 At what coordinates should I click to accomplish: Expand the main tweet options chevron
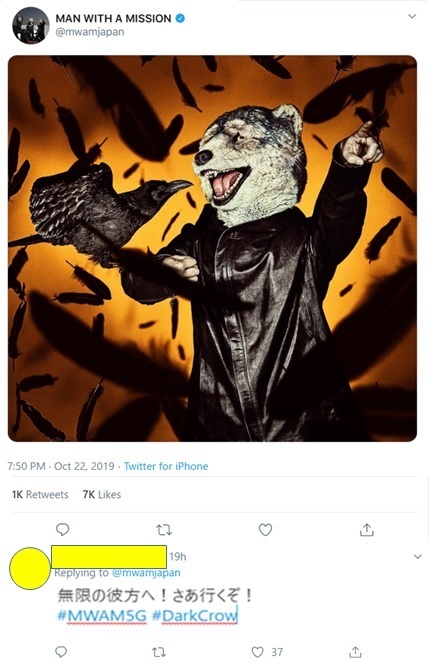pyautogui.click(x=412, y=17)
